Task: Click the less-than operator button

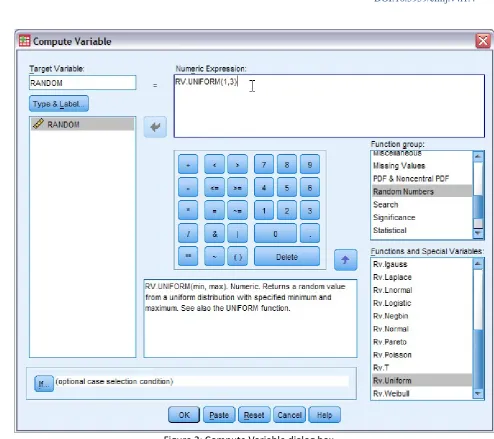Action: 214,164
